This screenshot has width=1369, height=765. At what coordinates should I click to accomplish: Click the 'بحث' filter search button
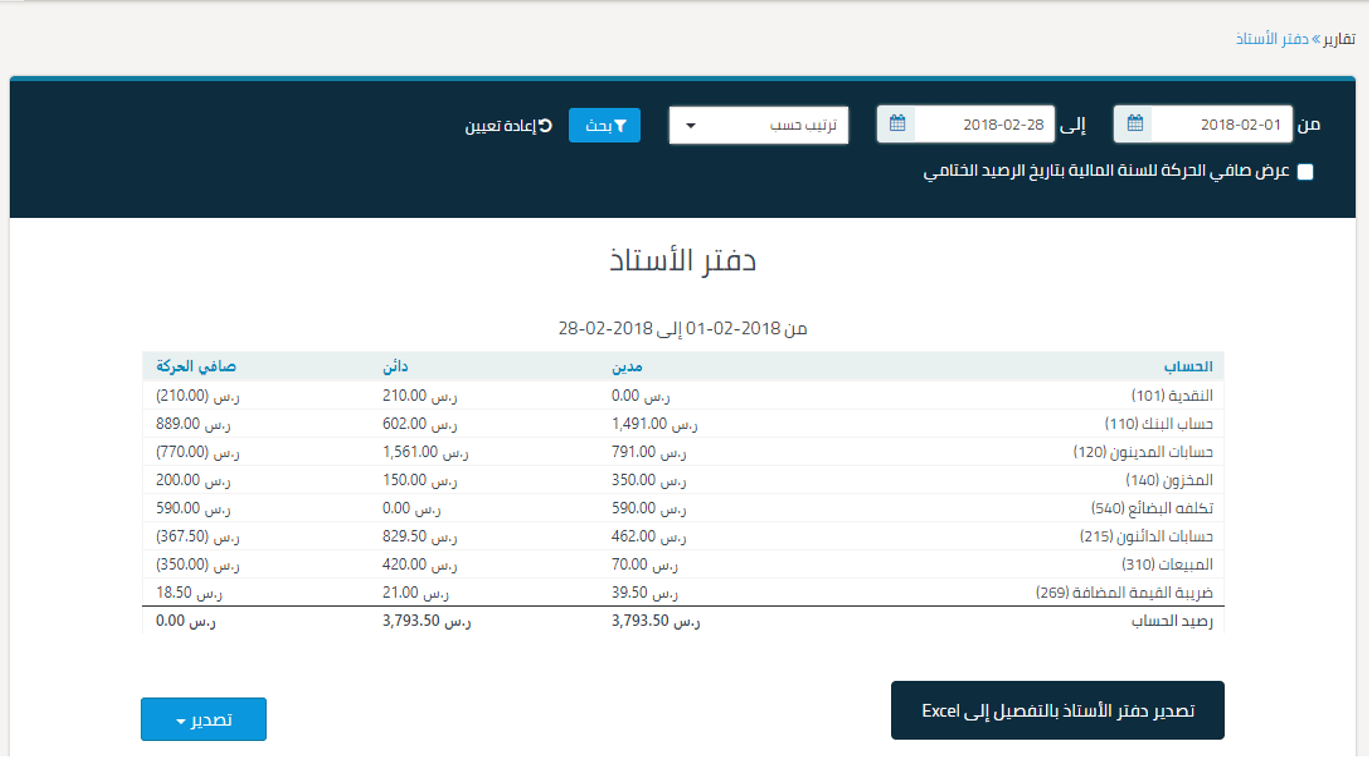tap(604, 126)
